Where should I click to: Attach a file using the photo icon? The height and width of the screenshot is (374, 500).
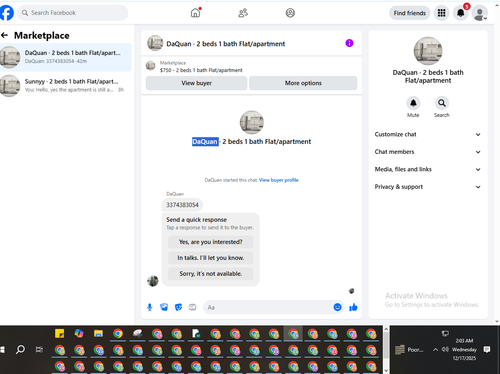164,307
